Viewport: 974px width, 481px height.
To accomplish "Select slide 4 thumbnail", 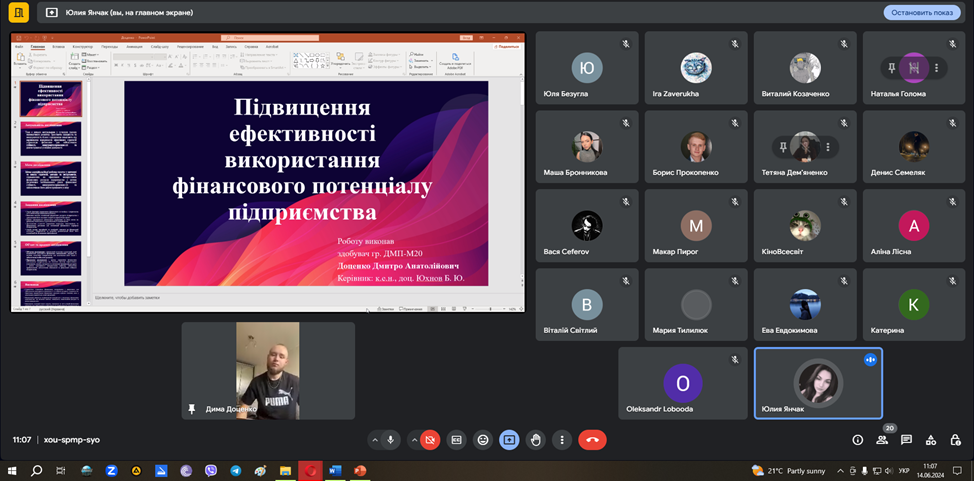I will tap(50, 218).
